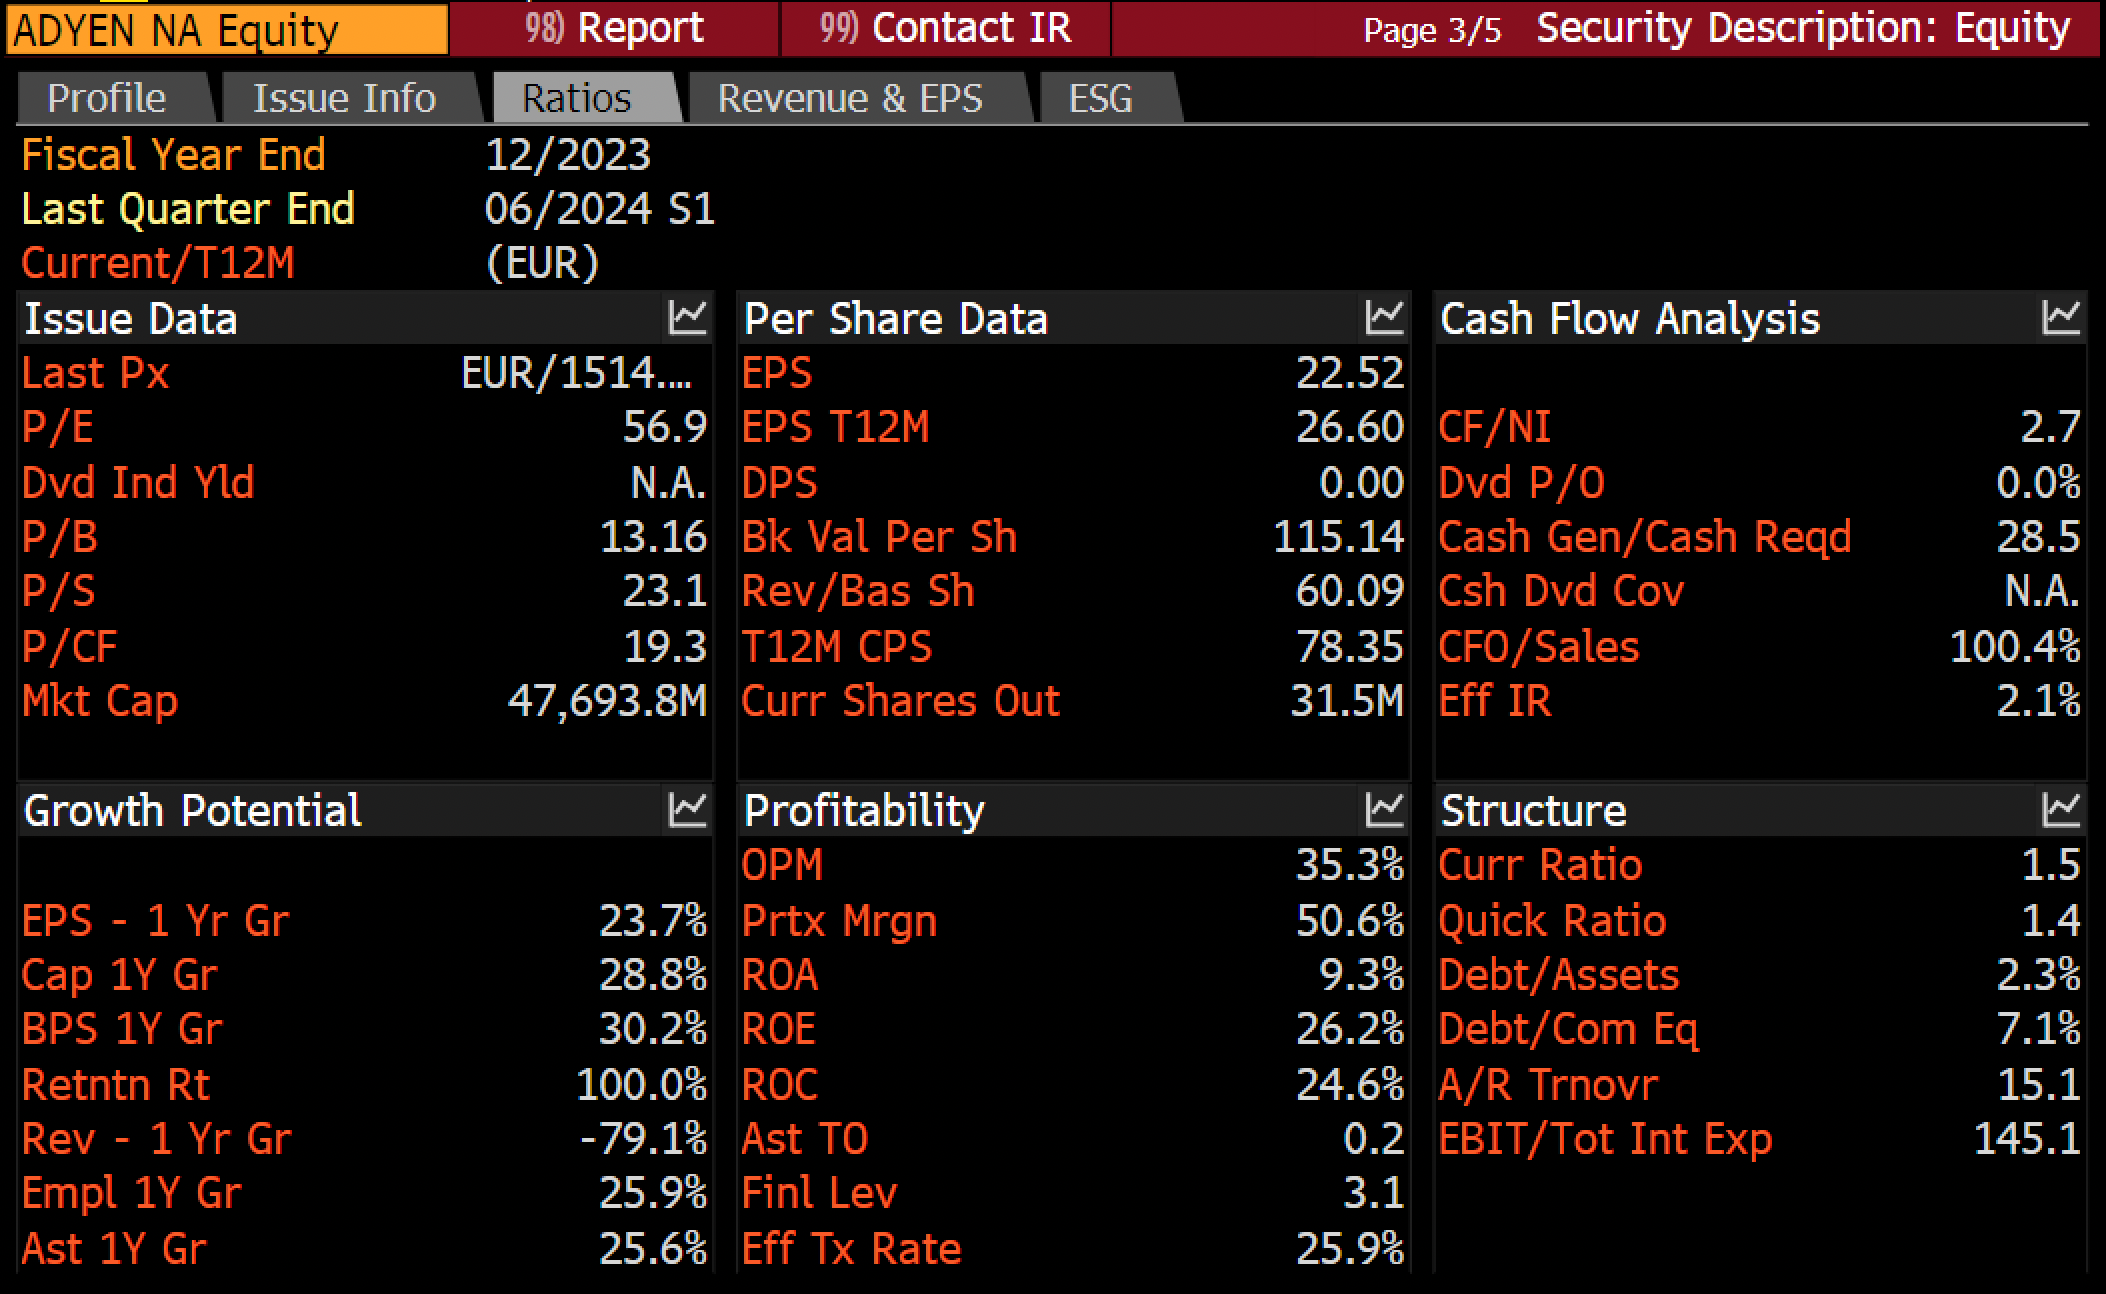Image resolution: width=2106 pixels, height=1294 pixels.
Task: Open chart icon for Growth Potential
Action: 687,810
